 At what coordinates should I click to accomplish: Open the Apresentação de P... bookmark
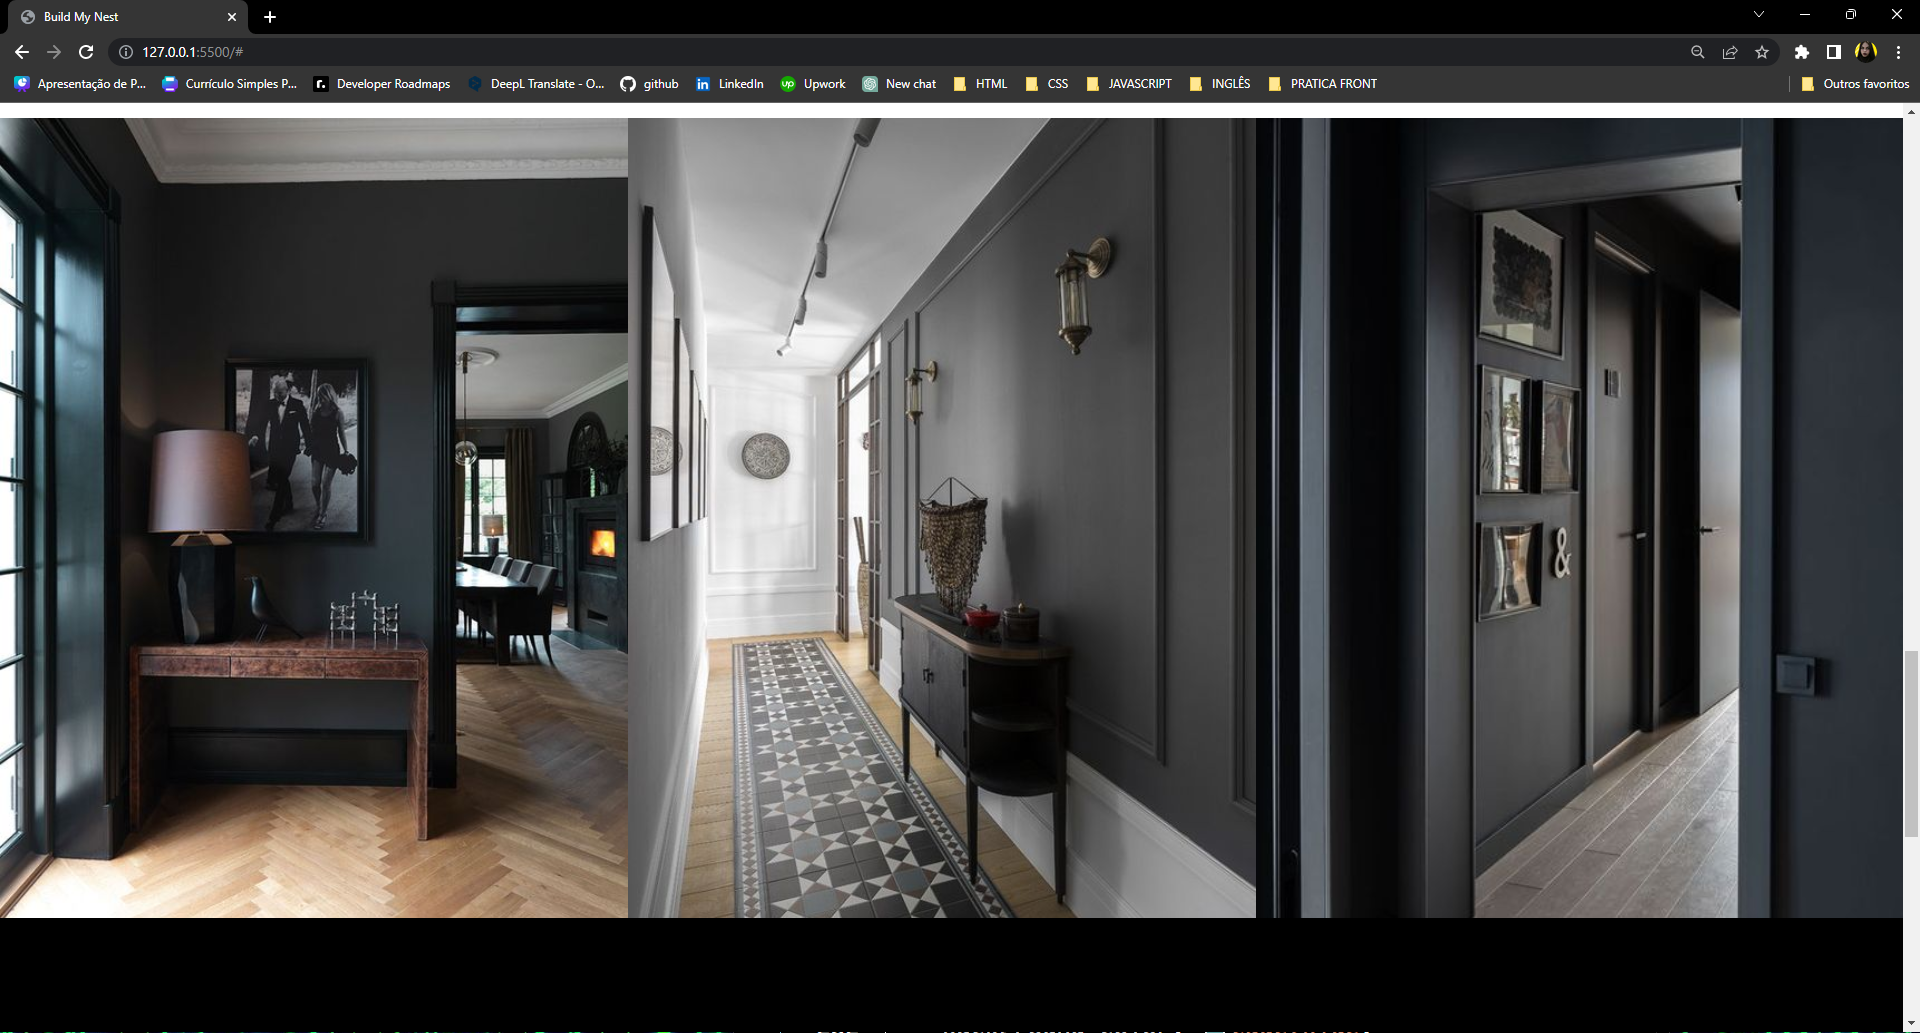tap(80, 84)
